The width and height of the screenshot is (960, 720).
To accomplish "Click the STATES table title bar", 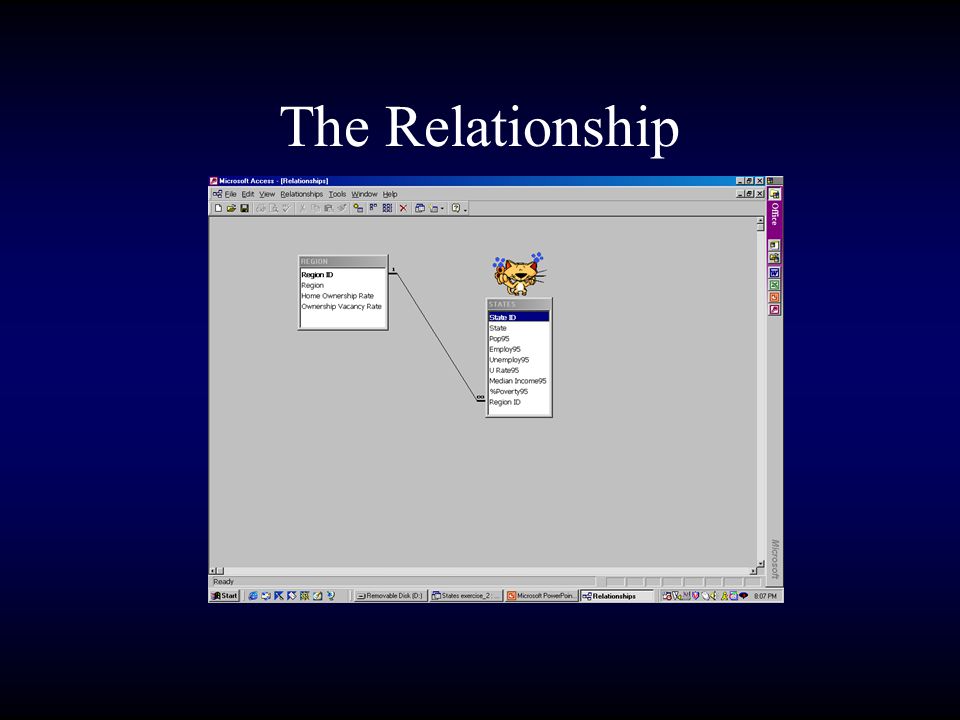I will click(x=519, y=304).
